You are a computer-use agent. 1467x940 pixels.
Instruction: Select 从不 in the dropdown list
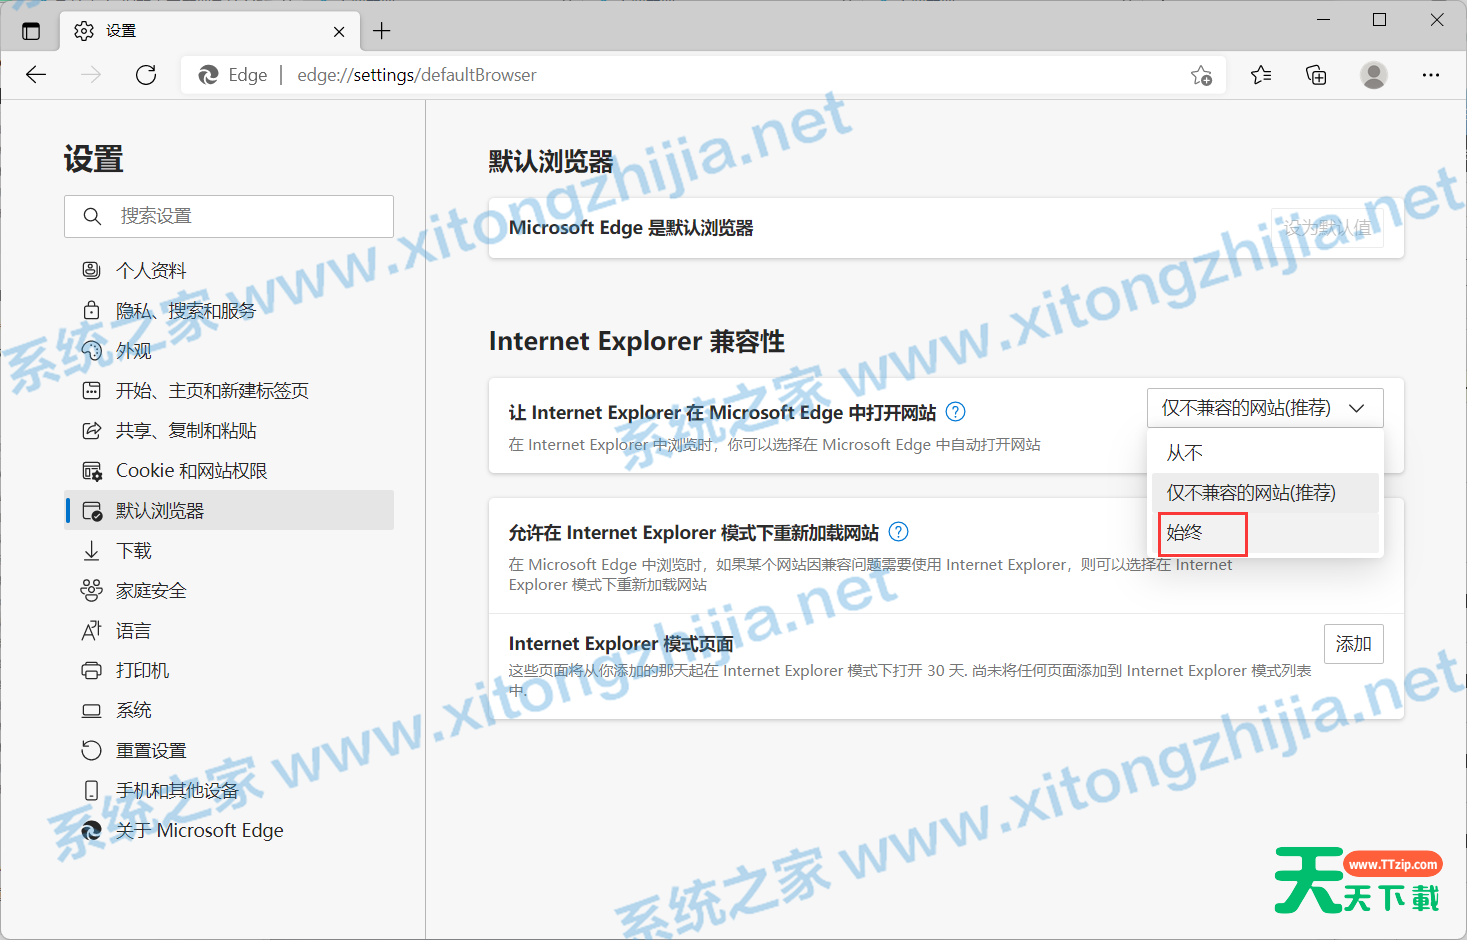coord(1265,453)
